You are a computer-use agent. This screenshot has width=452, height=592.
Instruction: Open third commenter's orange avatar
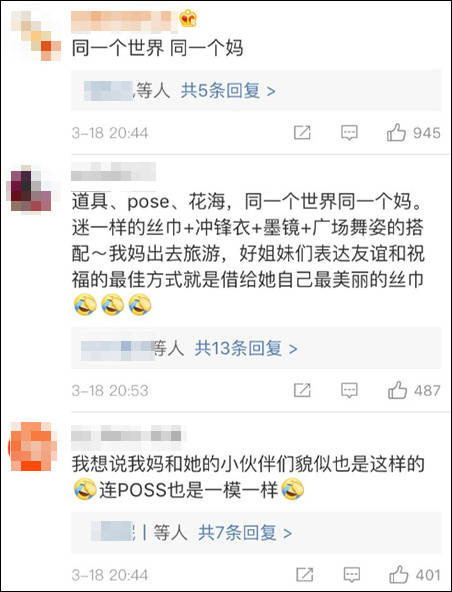[x=33, y=446]
